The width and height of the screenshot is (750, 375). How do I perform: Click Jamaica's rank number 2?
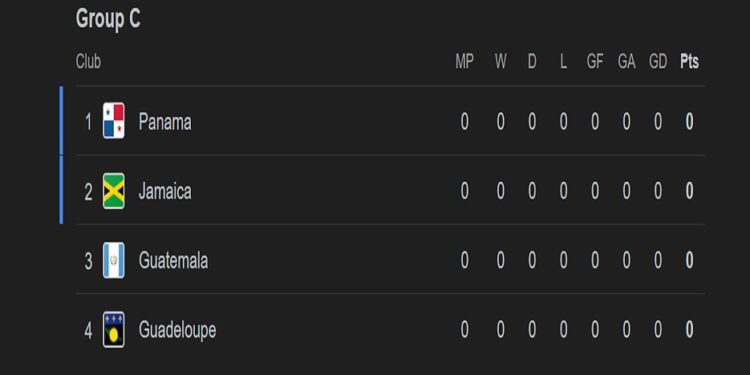(88, 192)
